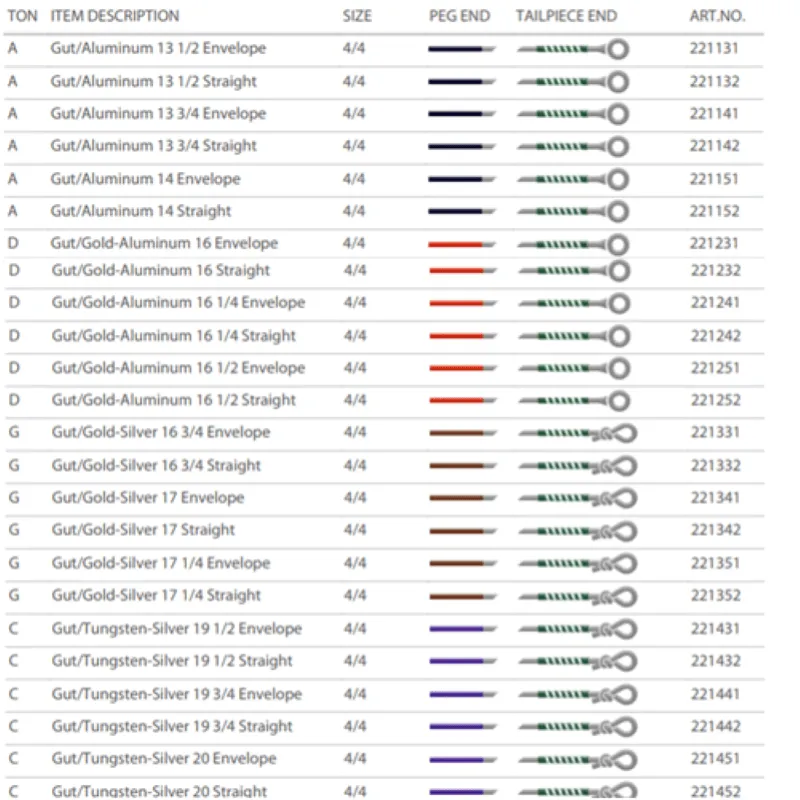Screen dimensions: 800x800
Task: Click the PEG END column header
Action: (457, 16)
